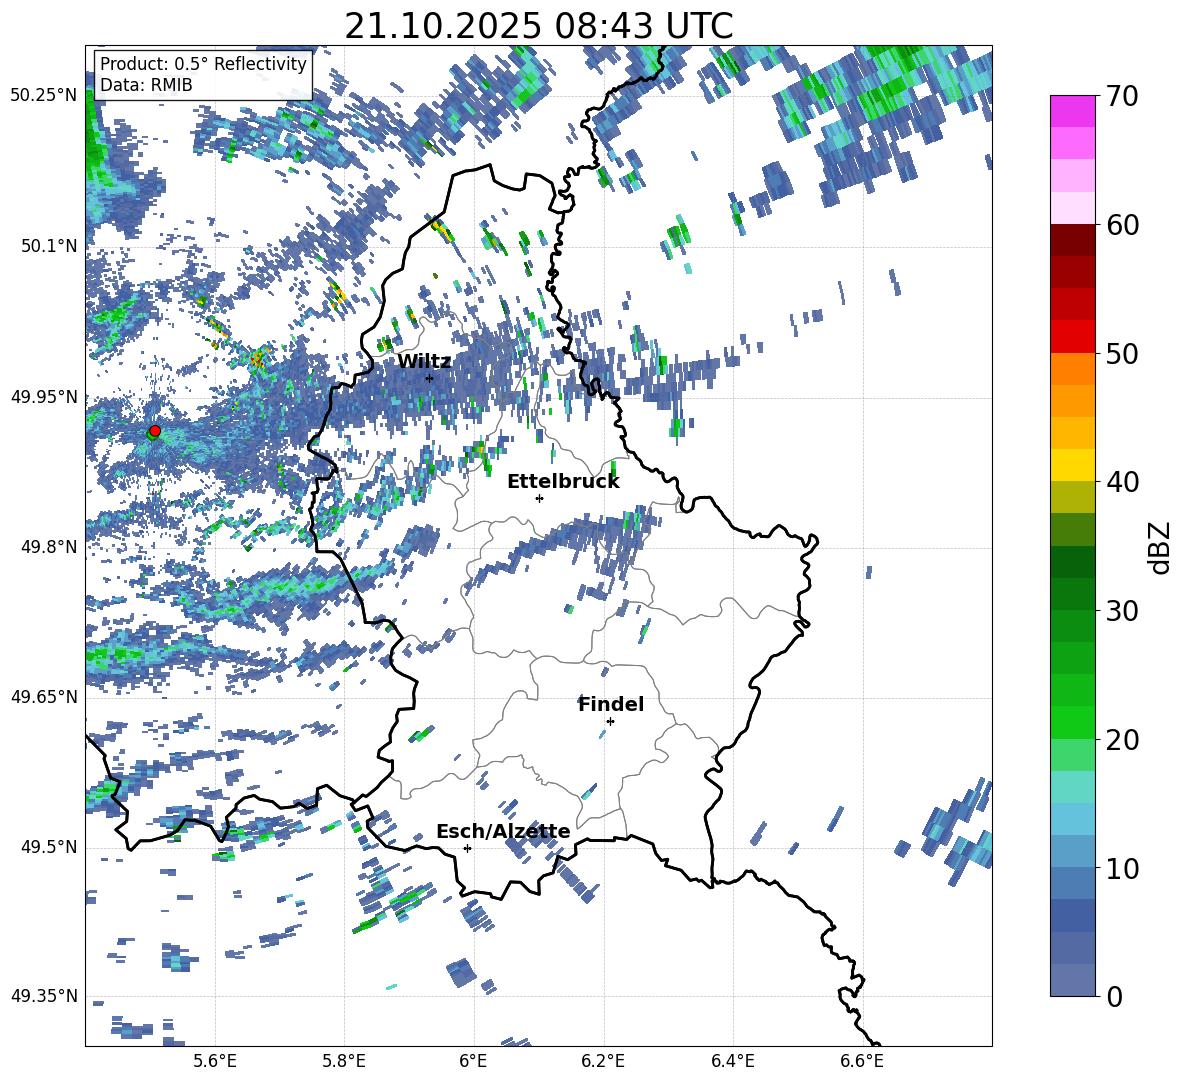Click the colorbar tick label 0
Viewport: 1184px width, 1081px height.
click(x=1114, y=997)
